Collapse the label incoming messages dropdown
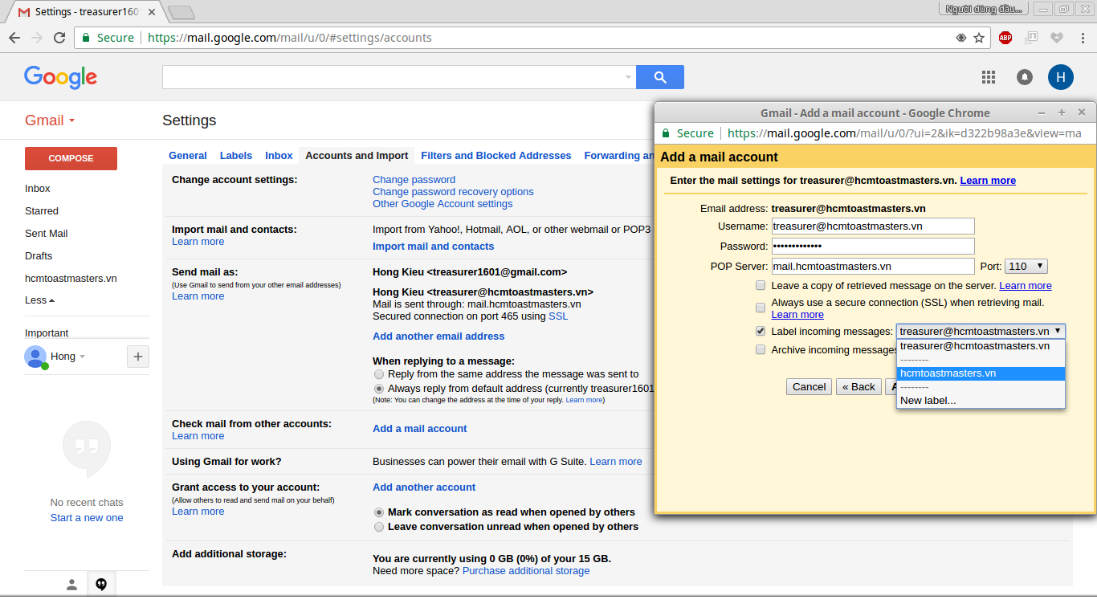 click(981, 331)
